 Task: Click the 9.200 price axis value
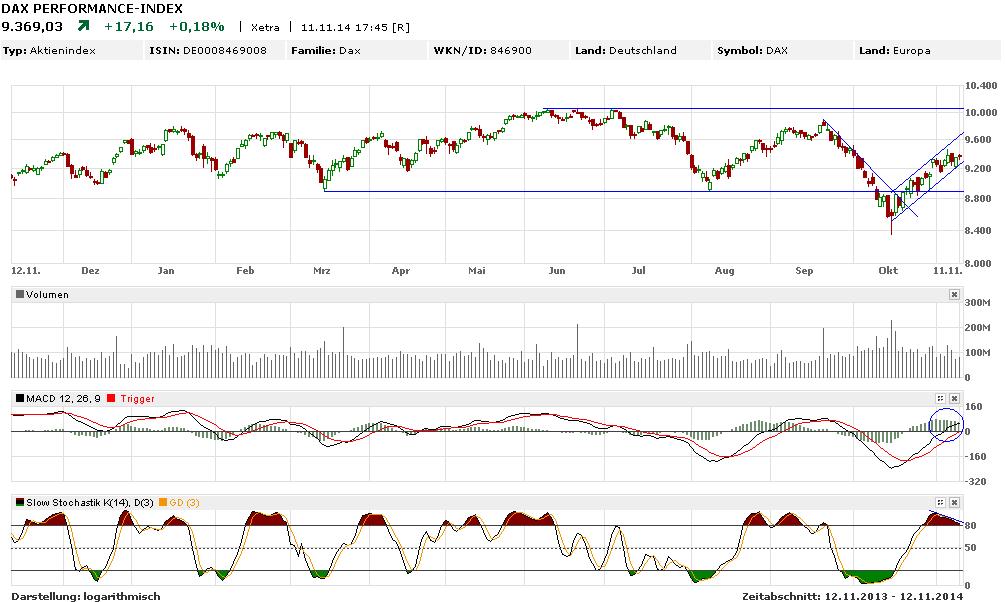[981, 169]
